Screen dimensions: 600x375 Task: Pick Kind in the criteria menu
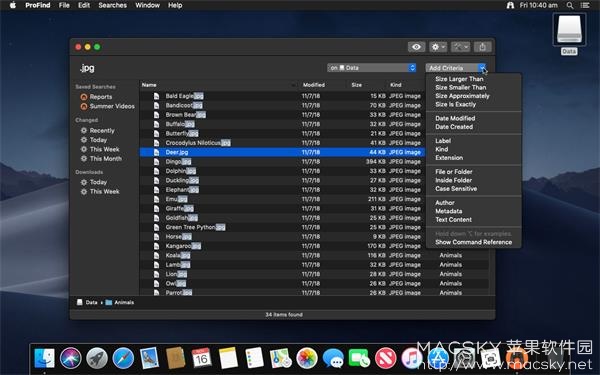pos(442,149)
